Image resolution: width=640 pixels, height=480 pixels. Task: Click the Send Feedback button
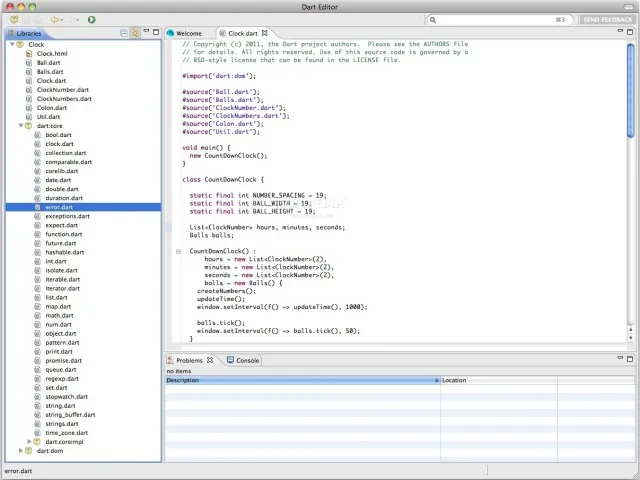tap(607, 20)
